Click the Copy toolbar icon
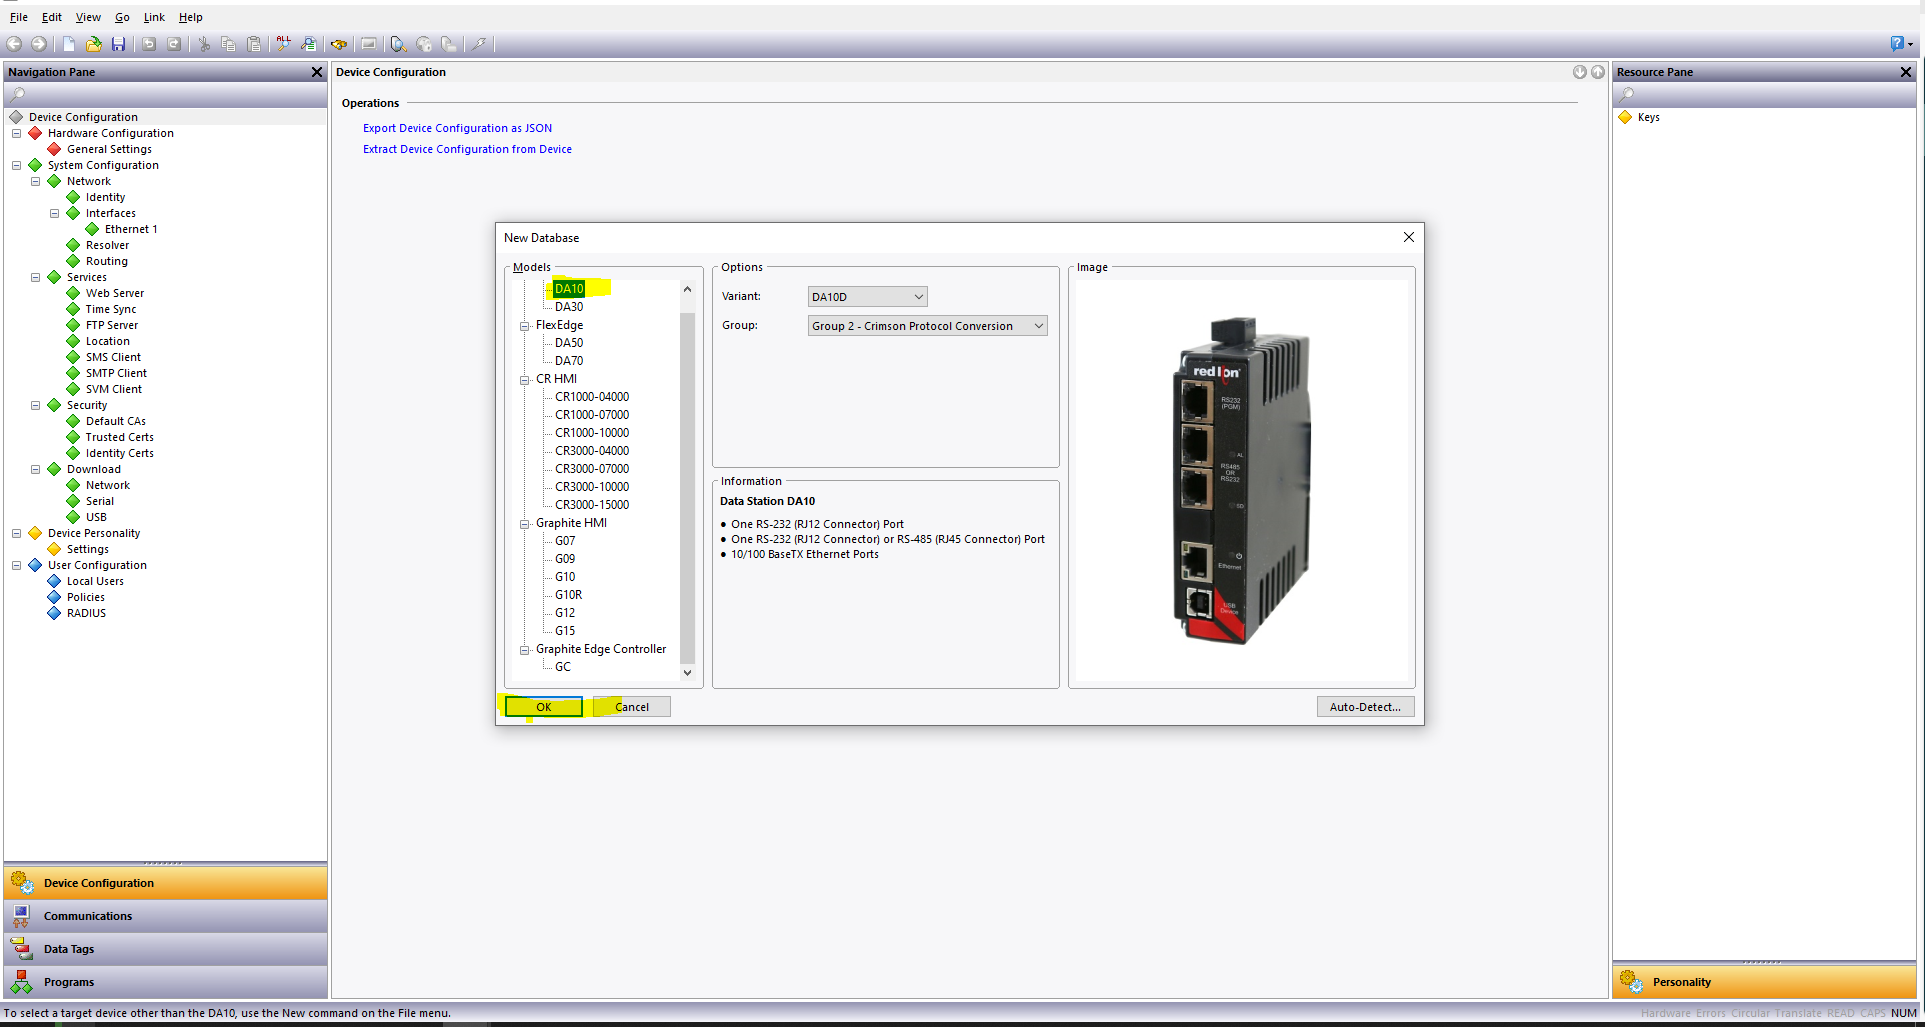Screen dimensions: 1925x1027 coord(228,44)
